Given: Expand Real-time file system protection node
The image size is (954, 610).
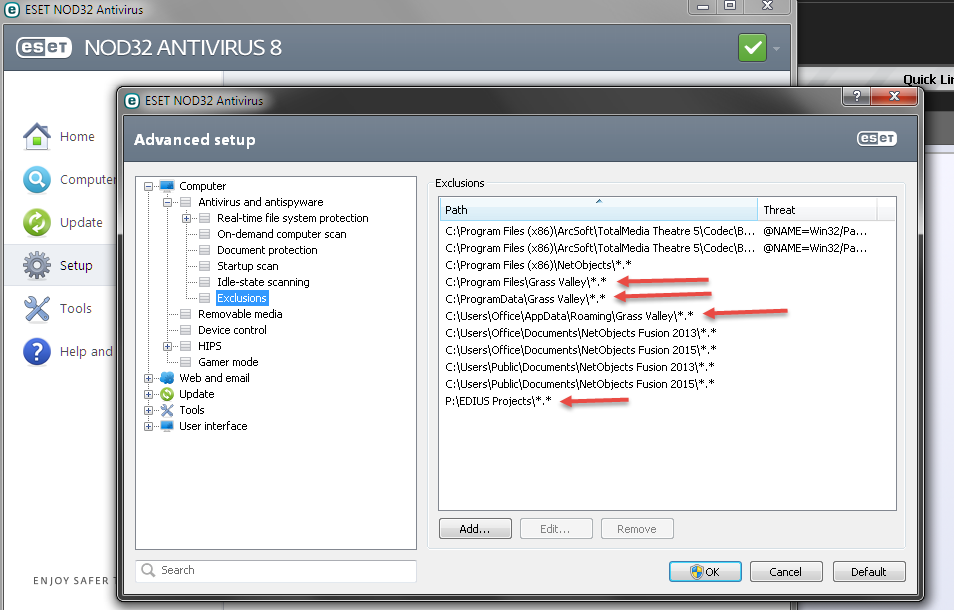Looking at the screenshot, I should (x=186, y=218).
